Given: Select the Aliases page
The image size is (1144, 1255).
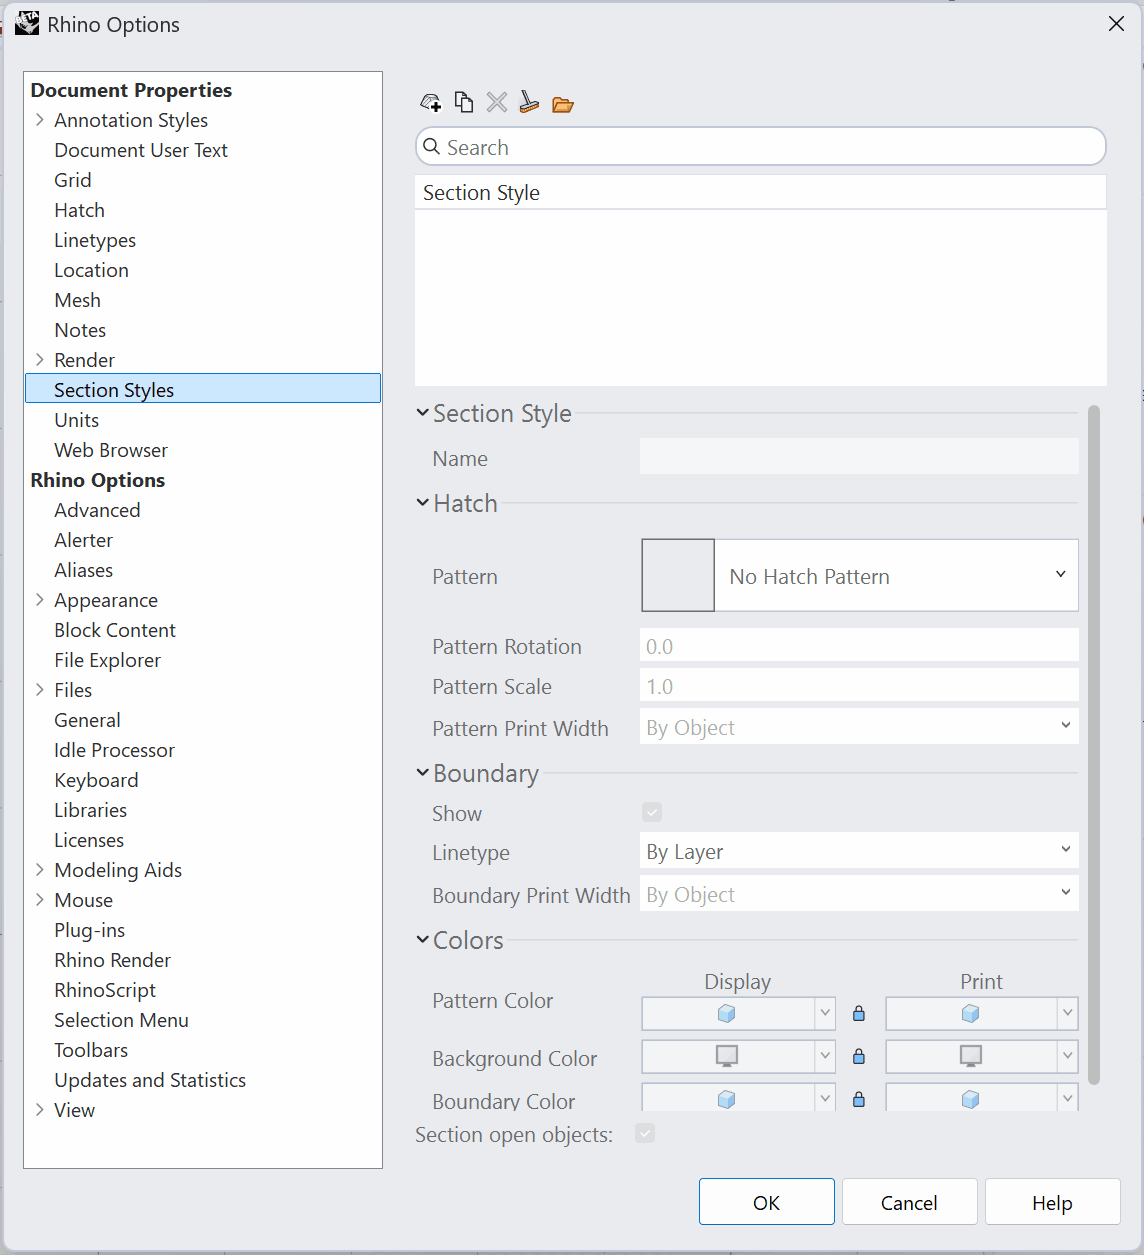Looking at the screenshot, I should (x=84, y=570).
